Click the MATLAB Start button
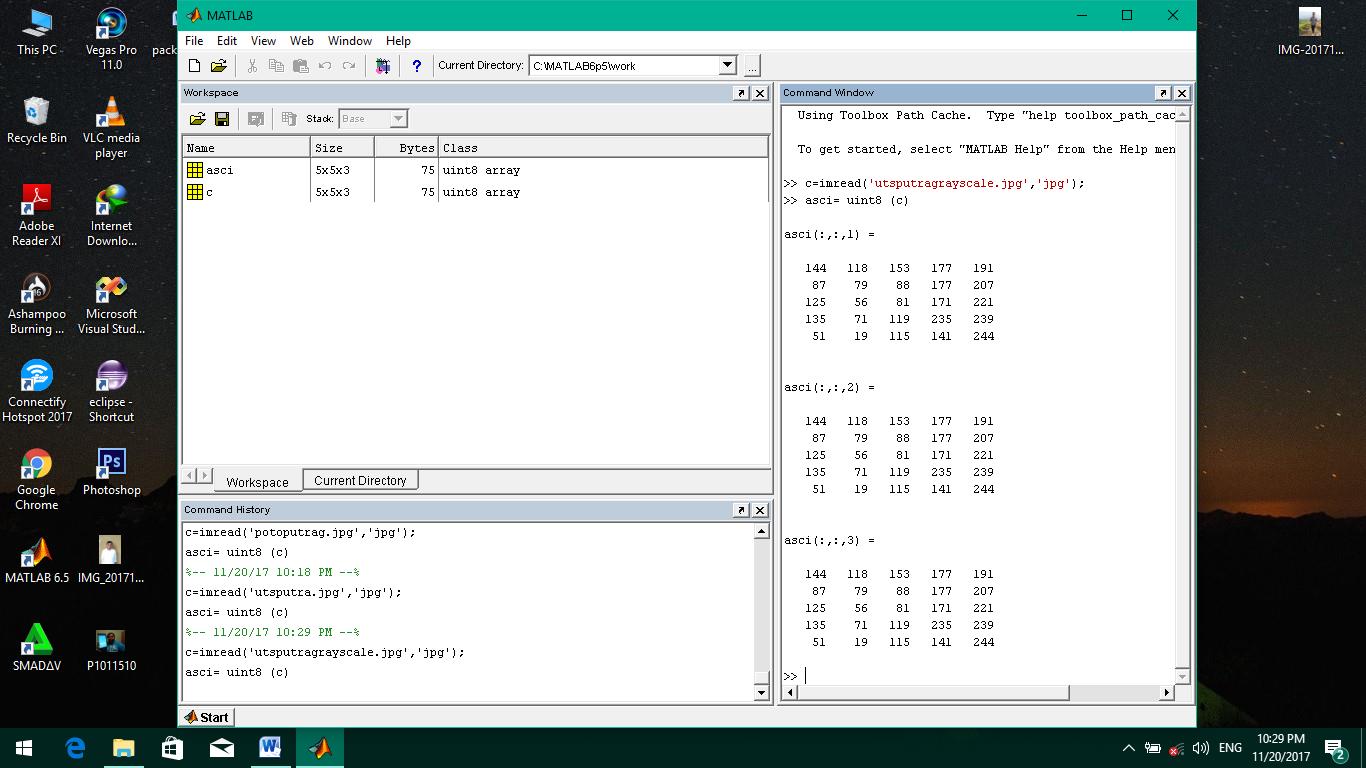This screenshot has width=1366, height=768. pyautogui.click(x=206, y=717)
